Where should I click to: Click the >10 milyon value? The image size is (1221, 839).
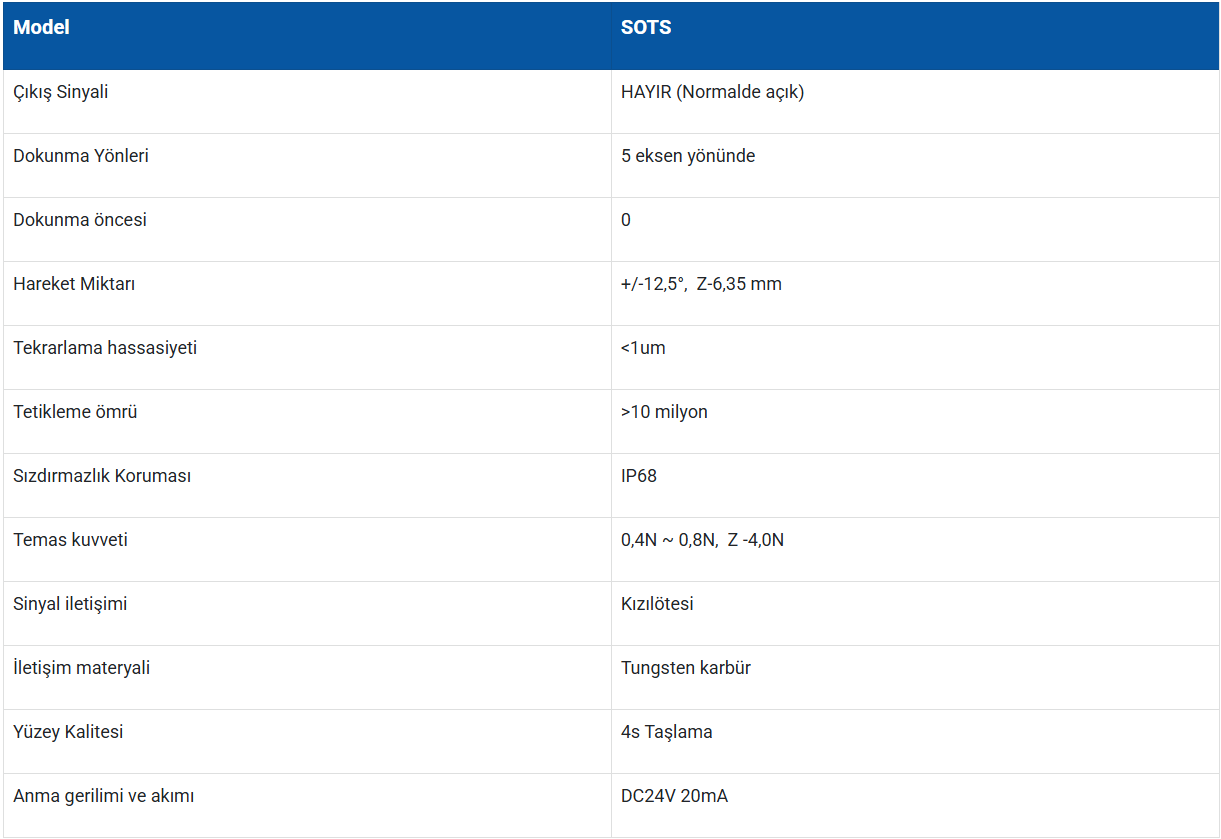pos(664,412)
